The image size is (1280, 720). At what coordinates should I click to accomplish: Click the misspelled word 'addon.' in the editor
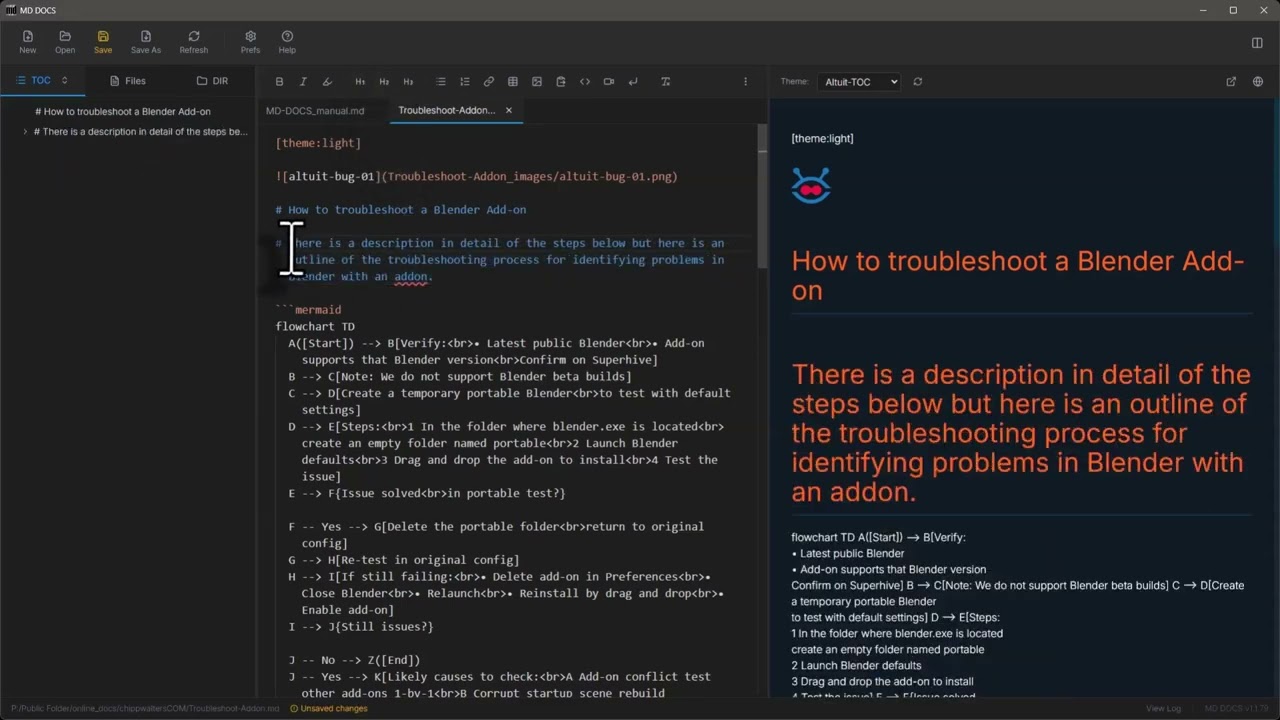coord(413,277)
